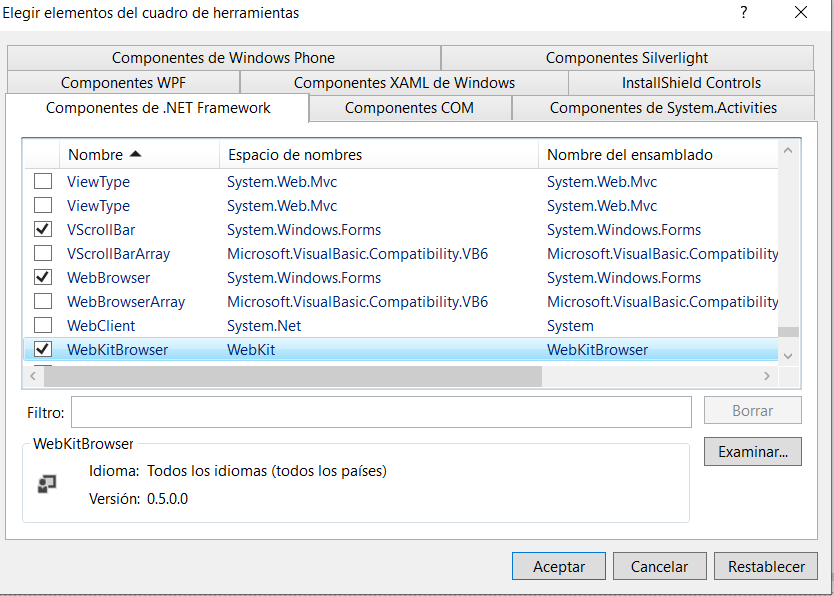Check the WebBrowserArray checkbox

click(43, 301)
